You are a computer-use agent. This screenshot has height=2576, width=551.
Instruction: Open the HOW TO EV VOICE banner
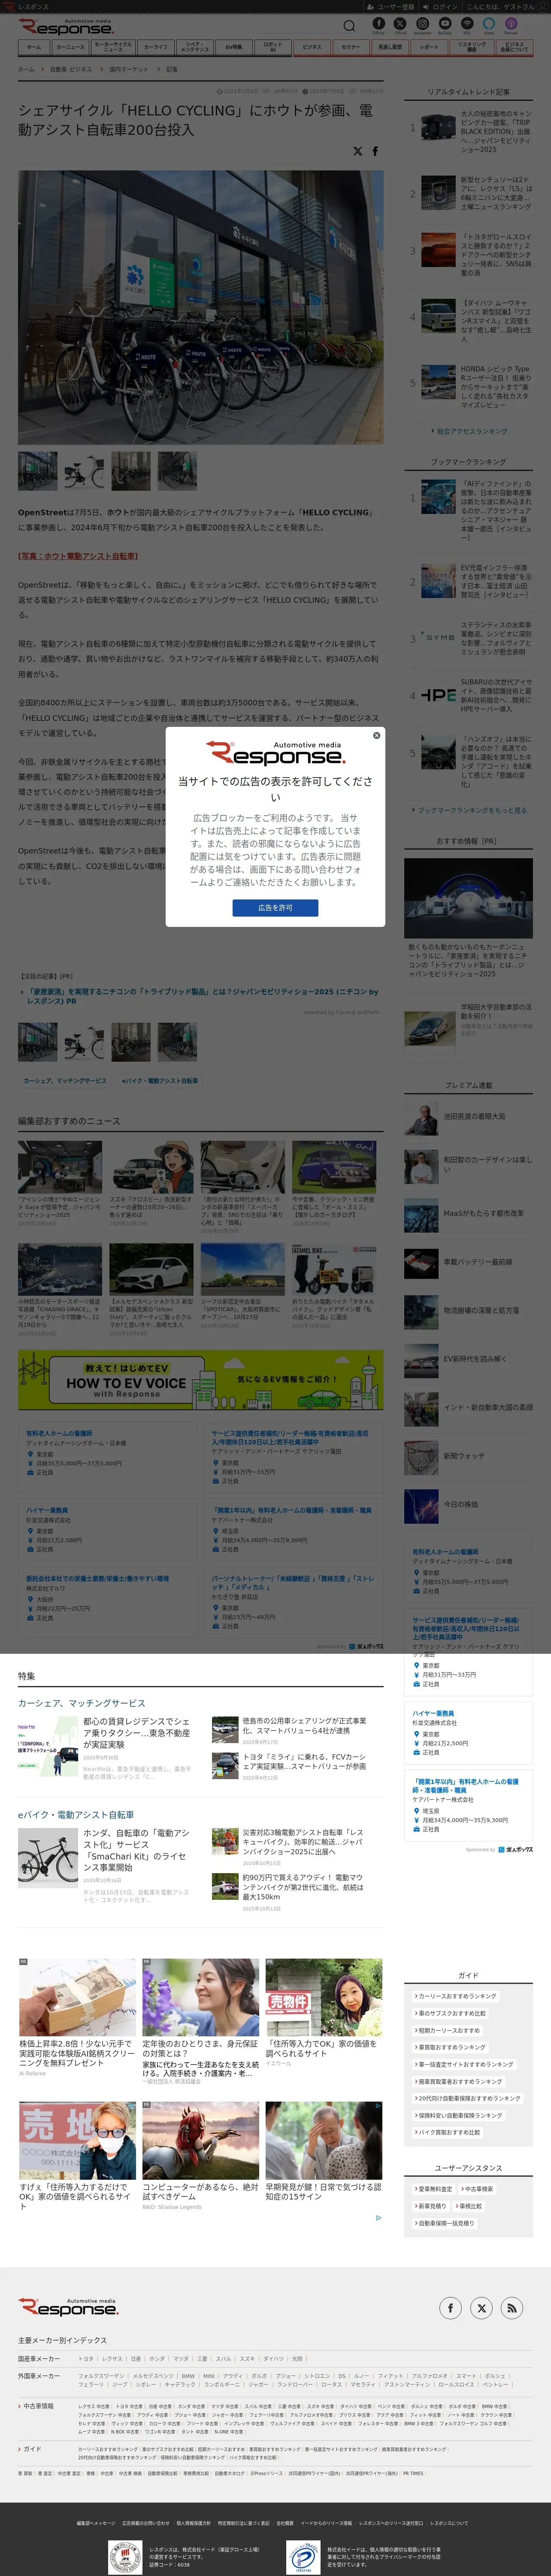coord(200,1380)
